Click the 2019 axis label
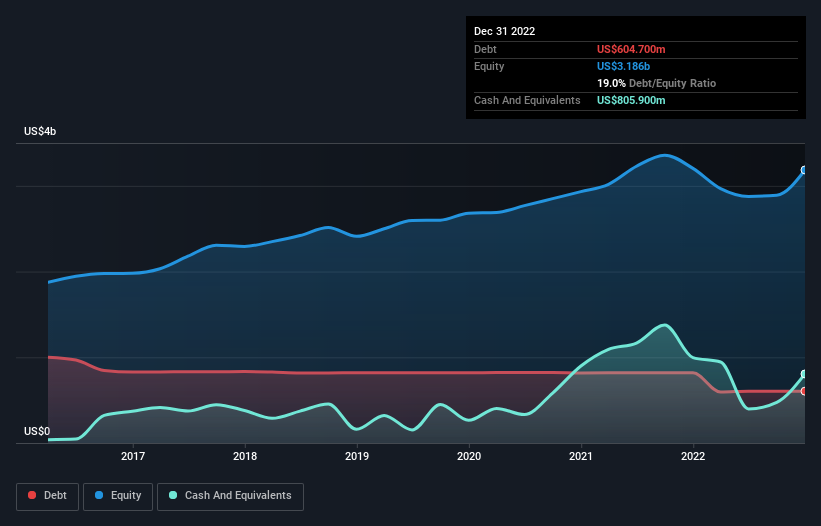The width and height of the screenshot is (821, 526). (357, 456)
